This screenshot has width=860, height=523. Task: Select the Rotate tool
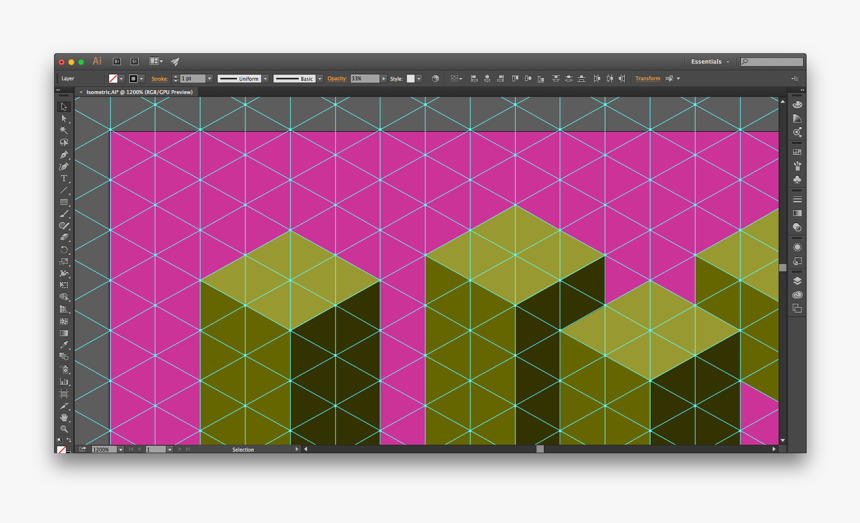(x=64, y=249)
